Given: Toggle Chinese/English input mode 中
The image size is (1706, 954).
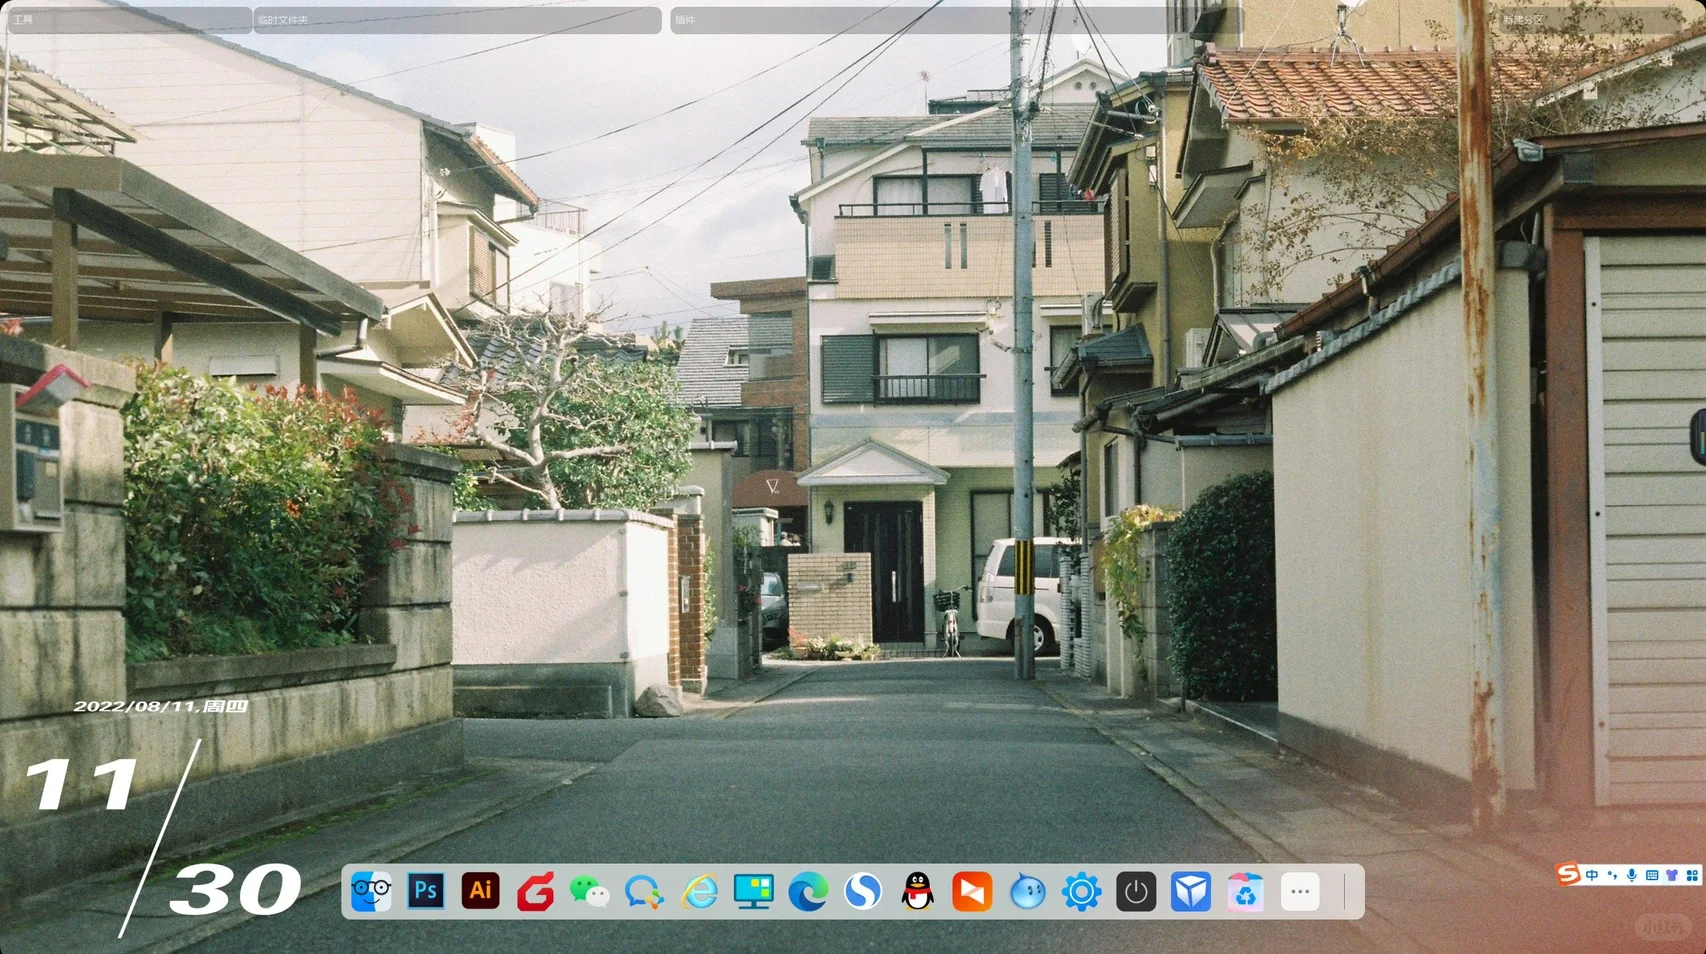Looking at the screenshot, I should [1592, 875].
